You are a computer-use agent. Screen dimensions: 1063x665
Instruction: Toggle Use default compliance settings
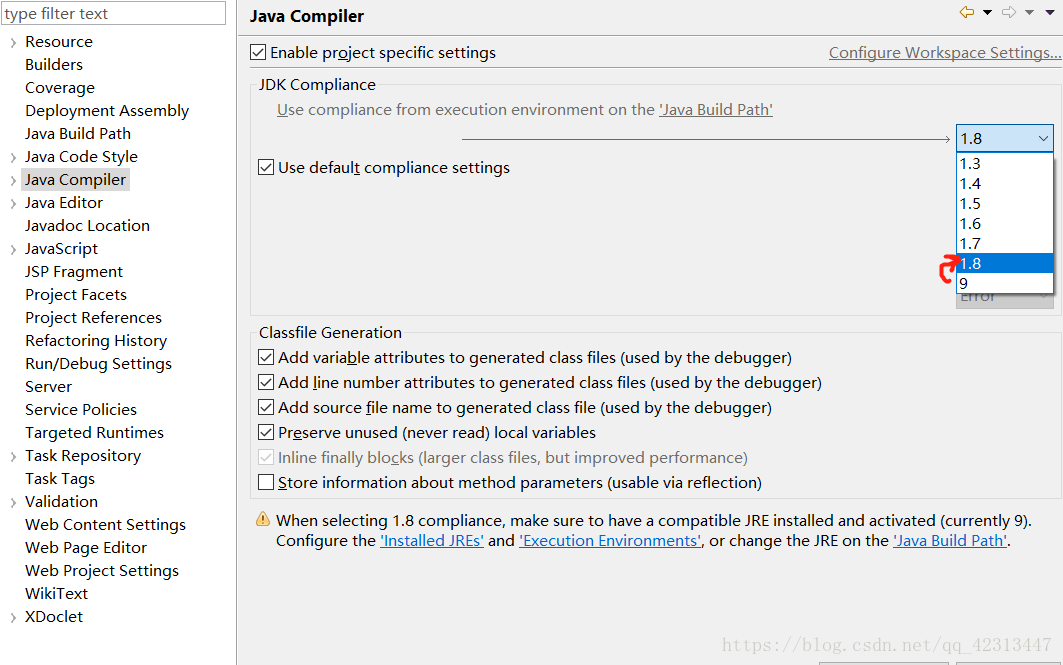(266, 168)
